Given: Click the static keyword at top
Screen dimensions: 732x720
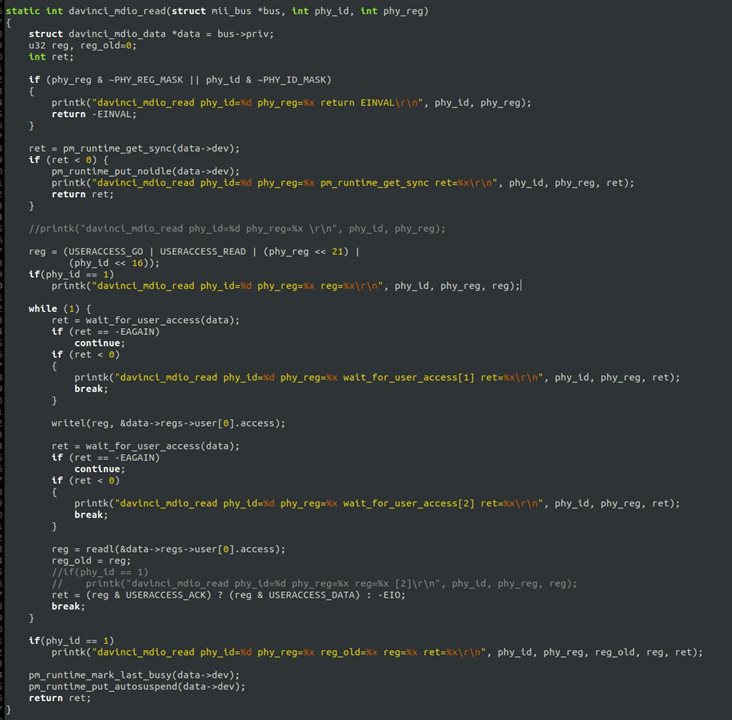Looking at the screenshot, I should [x=24, y=10].
